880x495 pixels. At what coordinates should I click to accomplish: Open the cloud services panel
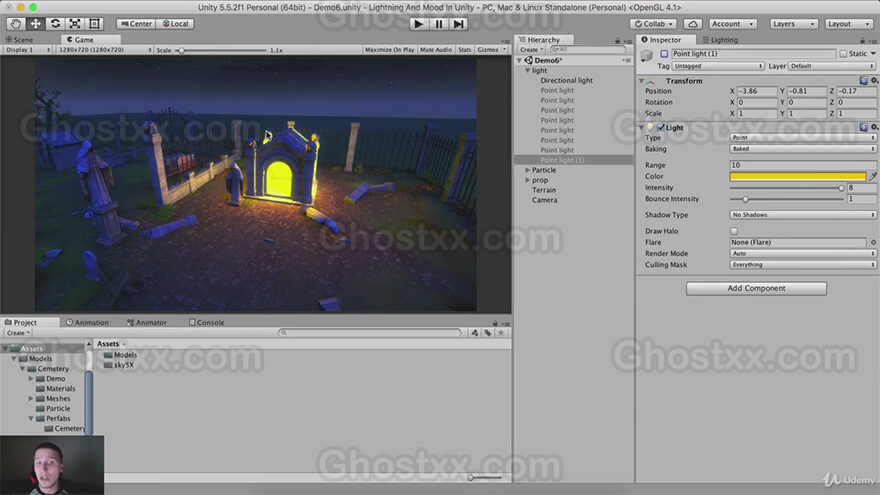coord(693,24)
